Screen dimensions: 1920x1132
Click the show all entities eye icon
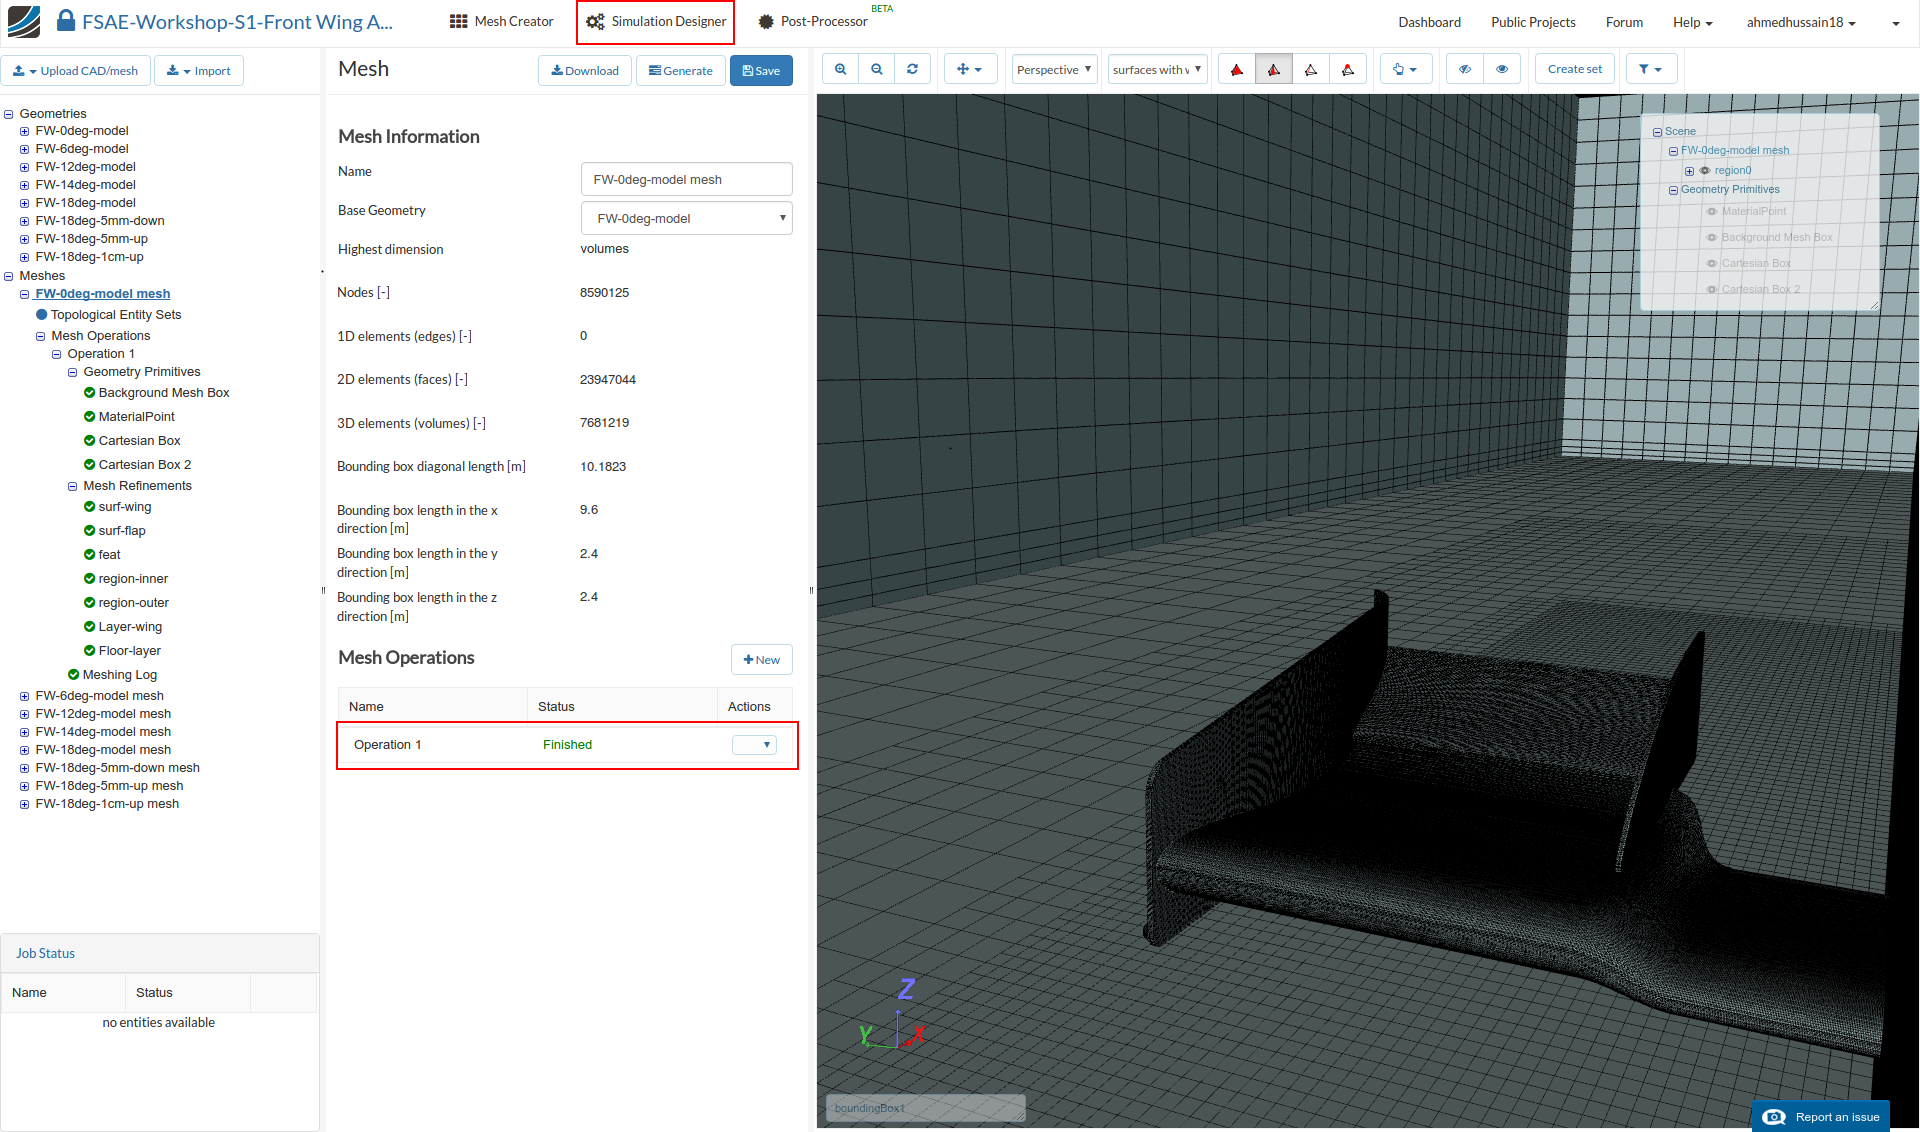coord(1501,69)
